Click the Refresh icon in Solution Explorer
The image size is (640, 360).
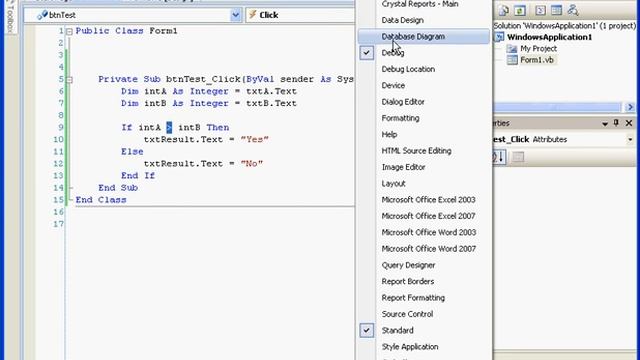pyautogui.click(x=520, y=11)
